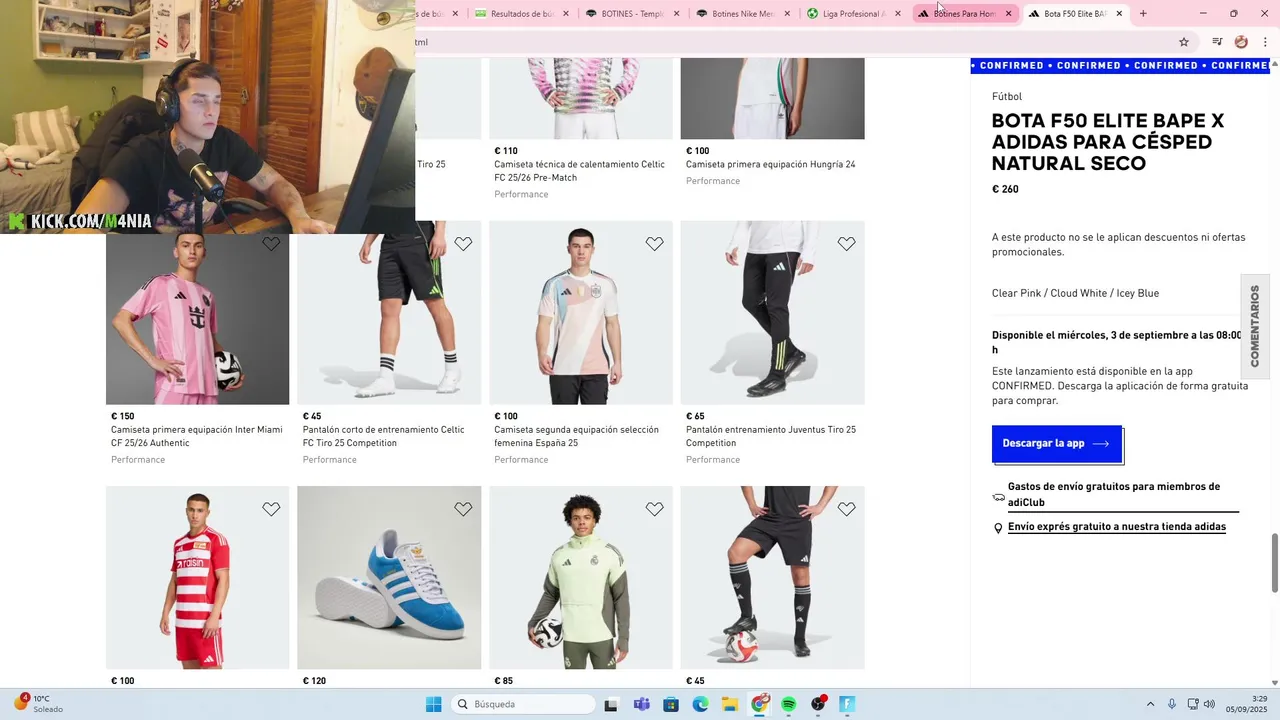Wishlist the €45 black shorts with football
This screenshot has height=720, width=1280.
pos(846,509)
